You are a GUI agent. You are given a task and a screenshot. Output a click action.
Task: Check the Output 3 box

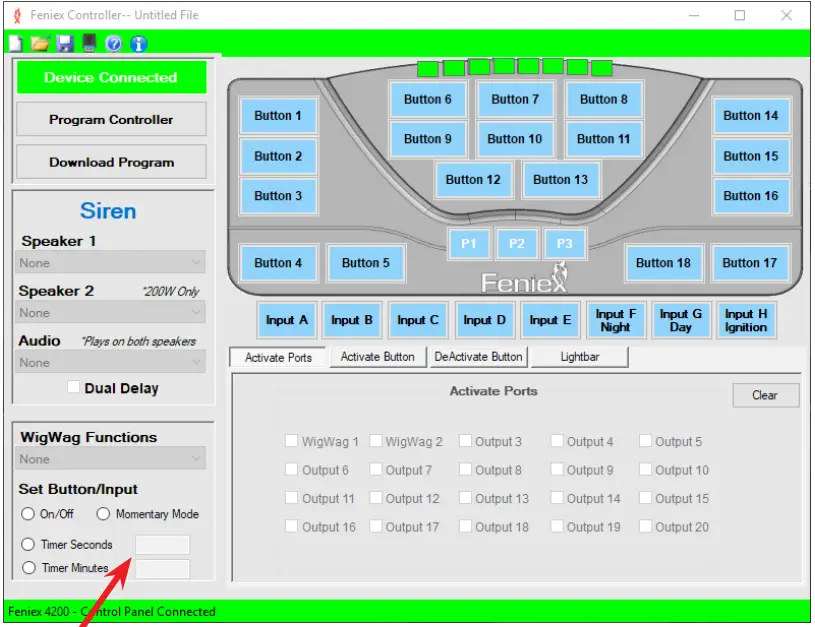(465, 441)
